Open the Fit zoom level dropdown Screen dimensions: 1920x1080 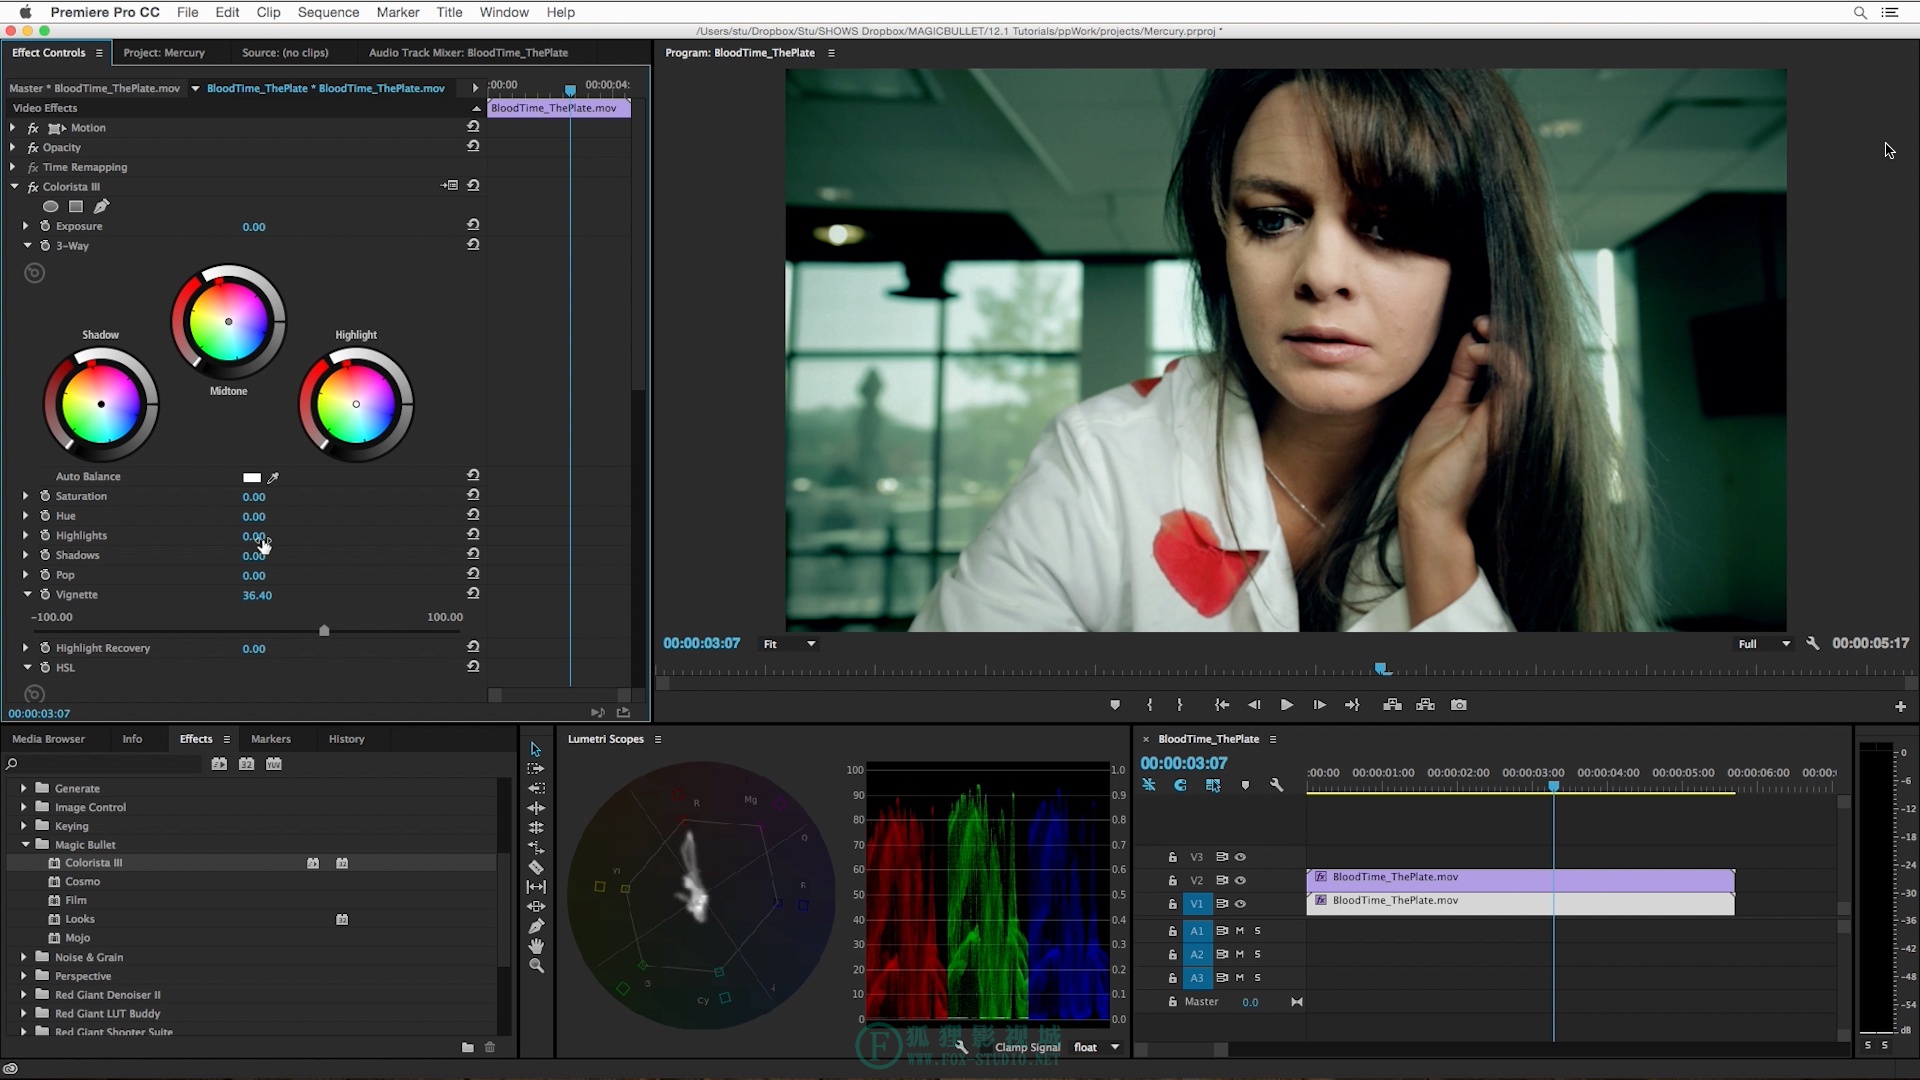click(790, 644)
